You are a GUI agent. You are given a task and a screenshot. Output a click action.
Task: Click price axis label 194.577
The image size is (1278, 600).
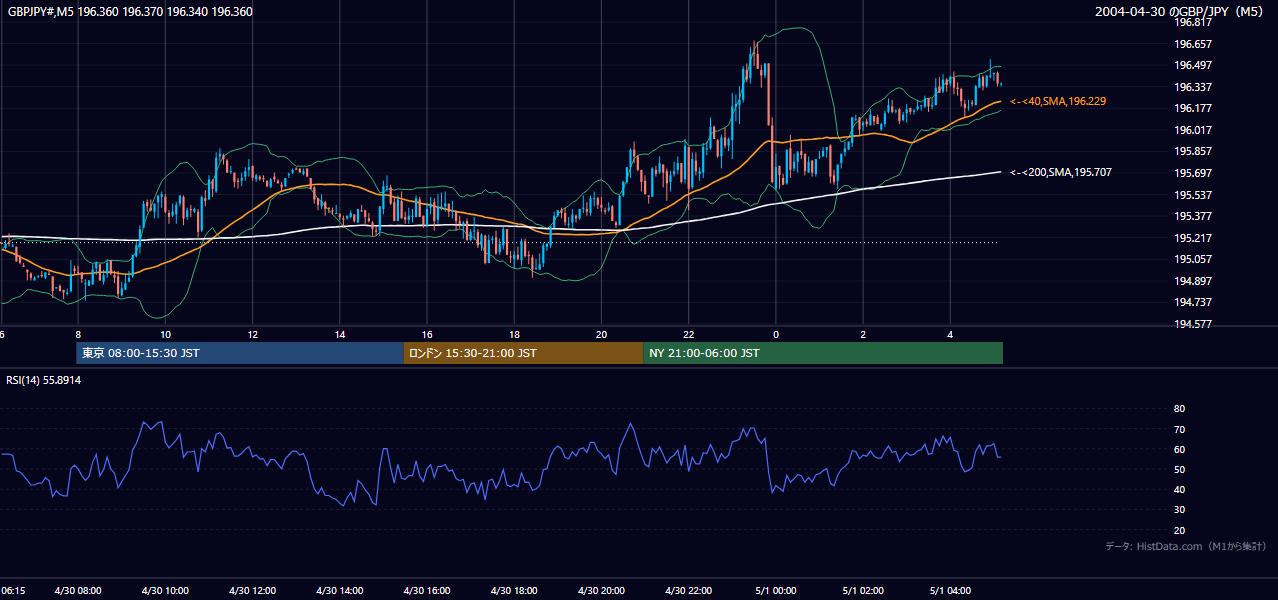pyautogui.click(x=1194, y=325)
